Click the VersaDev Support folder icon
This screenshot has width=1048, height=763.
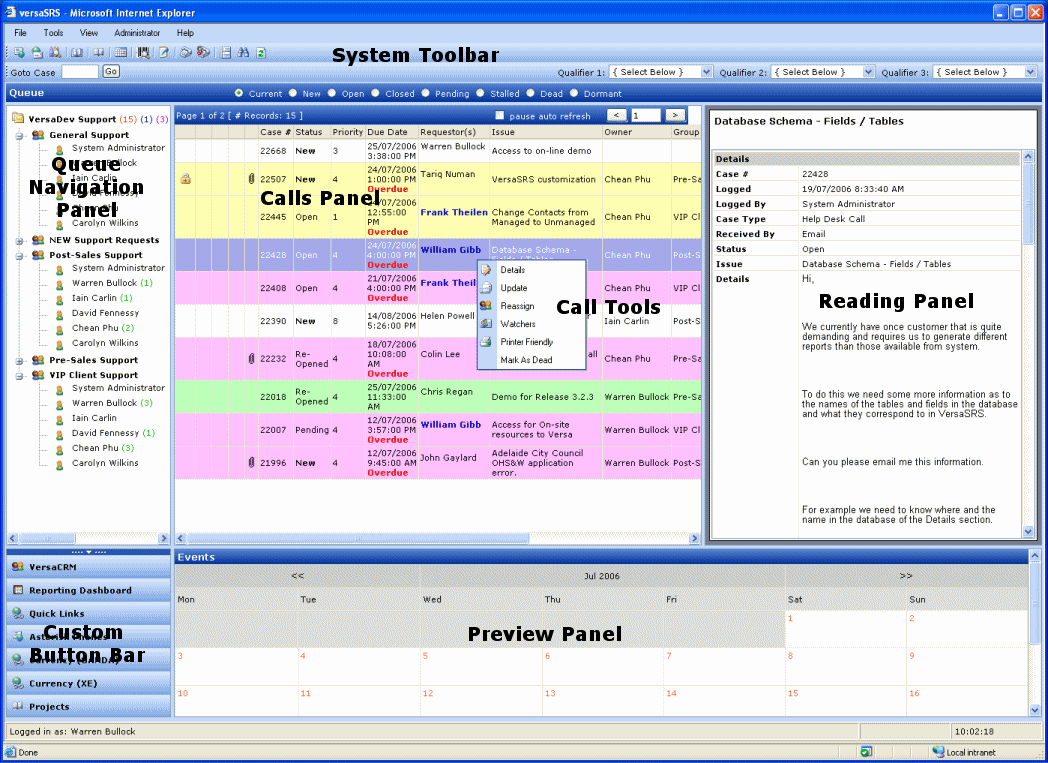coord(18,119)
